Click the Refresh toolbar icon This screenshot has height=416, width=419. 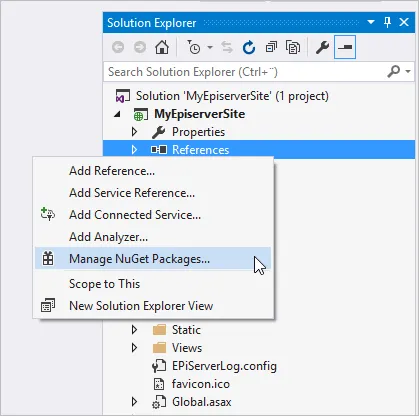pyautogui.click(x=249, y=47)
